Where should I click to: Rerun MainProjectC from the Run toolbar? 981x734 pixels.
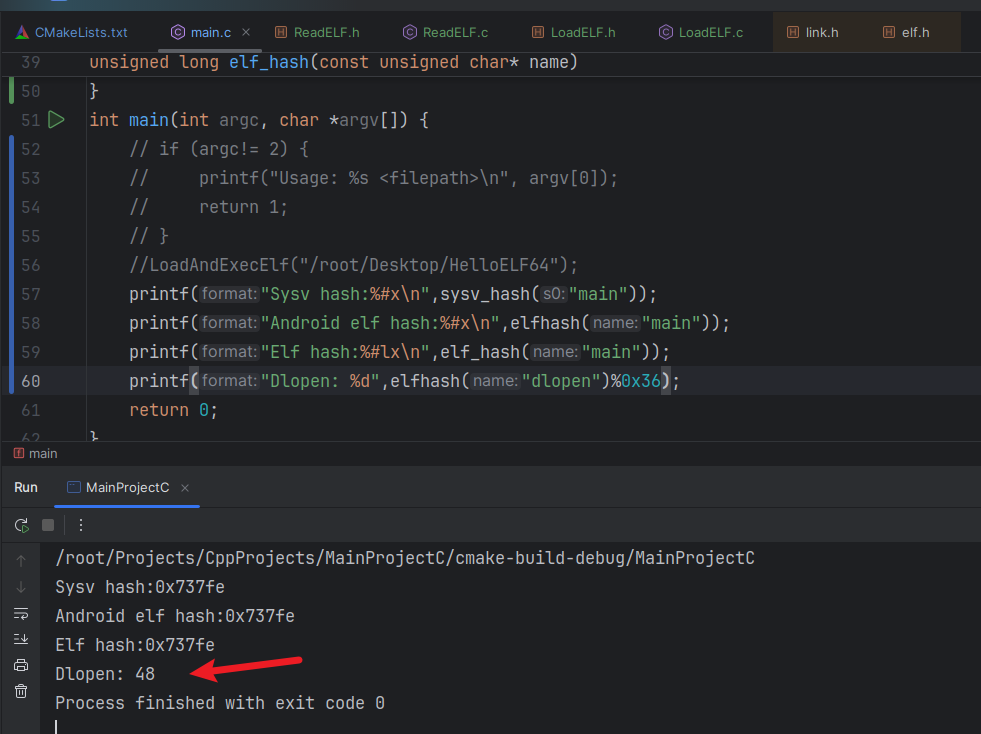21,525
